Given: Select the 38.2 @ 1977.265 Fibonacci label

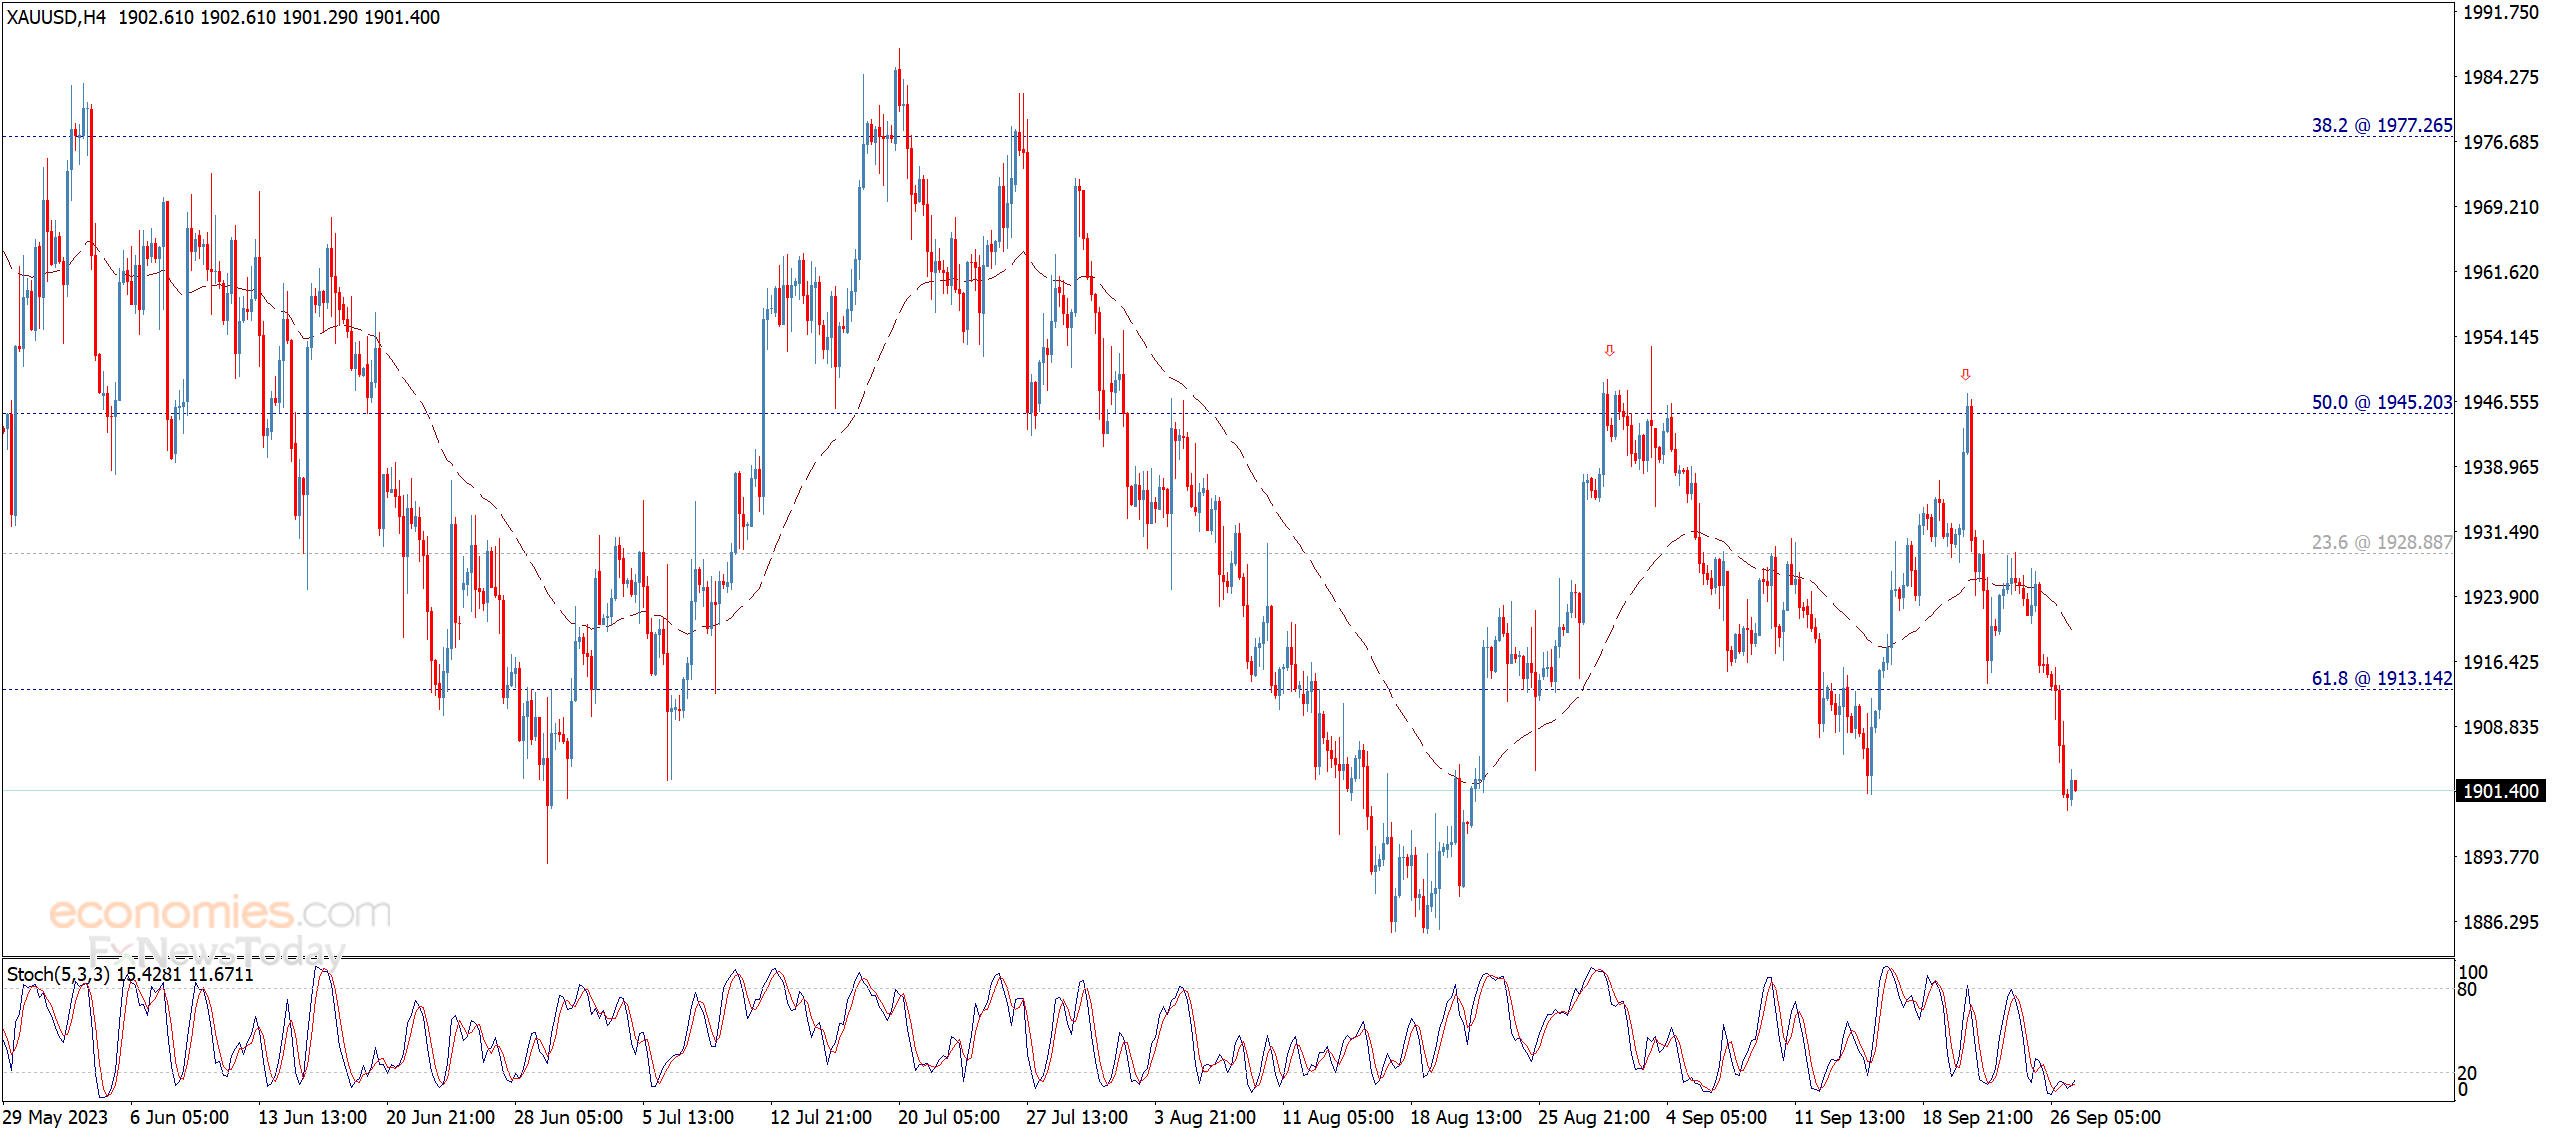Looking at the screenshot, I should 2381,126.
